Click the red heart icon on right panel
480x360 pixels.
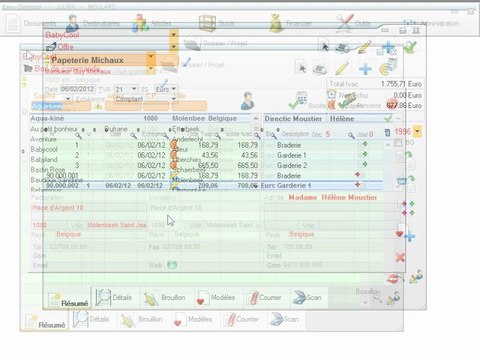point(399,234)
